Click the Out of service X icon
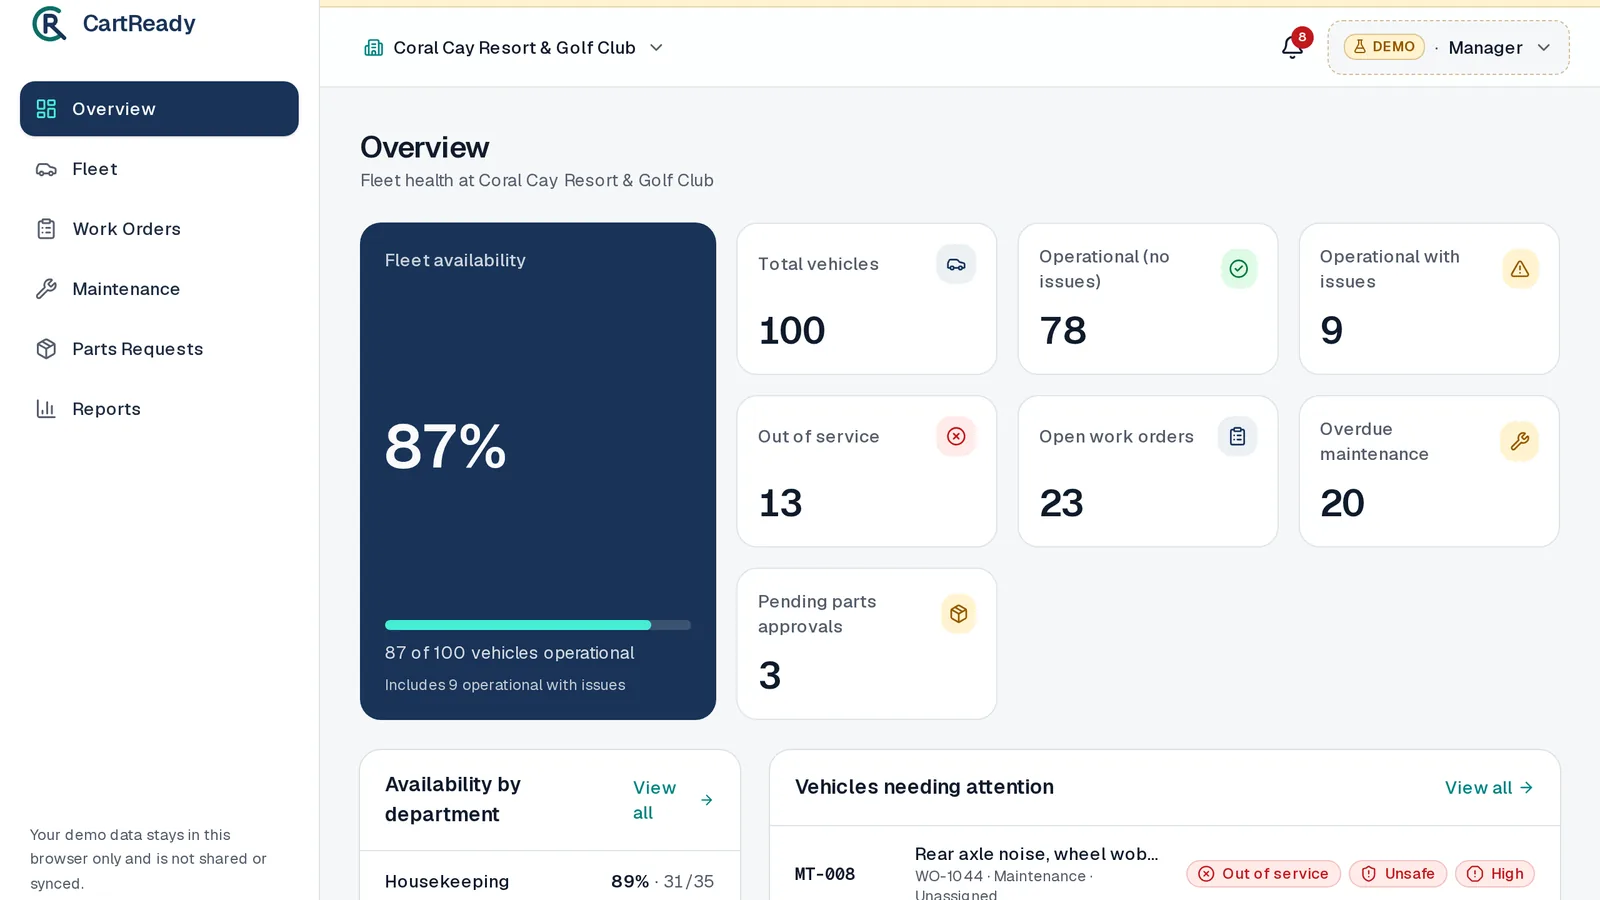The width and height of the screenshot is (1600, 900). tap(956, 436)
